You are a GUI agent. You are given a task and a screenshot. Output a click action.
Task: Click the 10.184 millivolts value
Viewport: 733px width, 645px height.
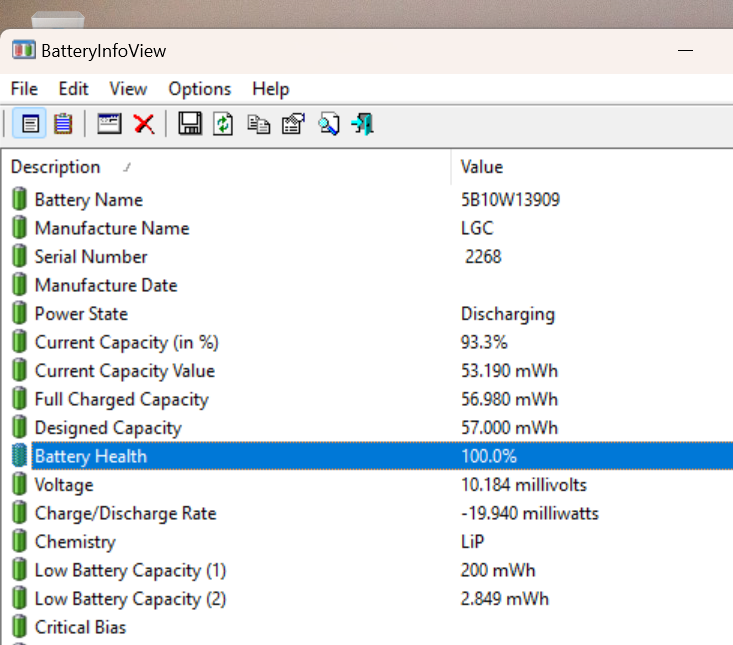pos(524,485)
